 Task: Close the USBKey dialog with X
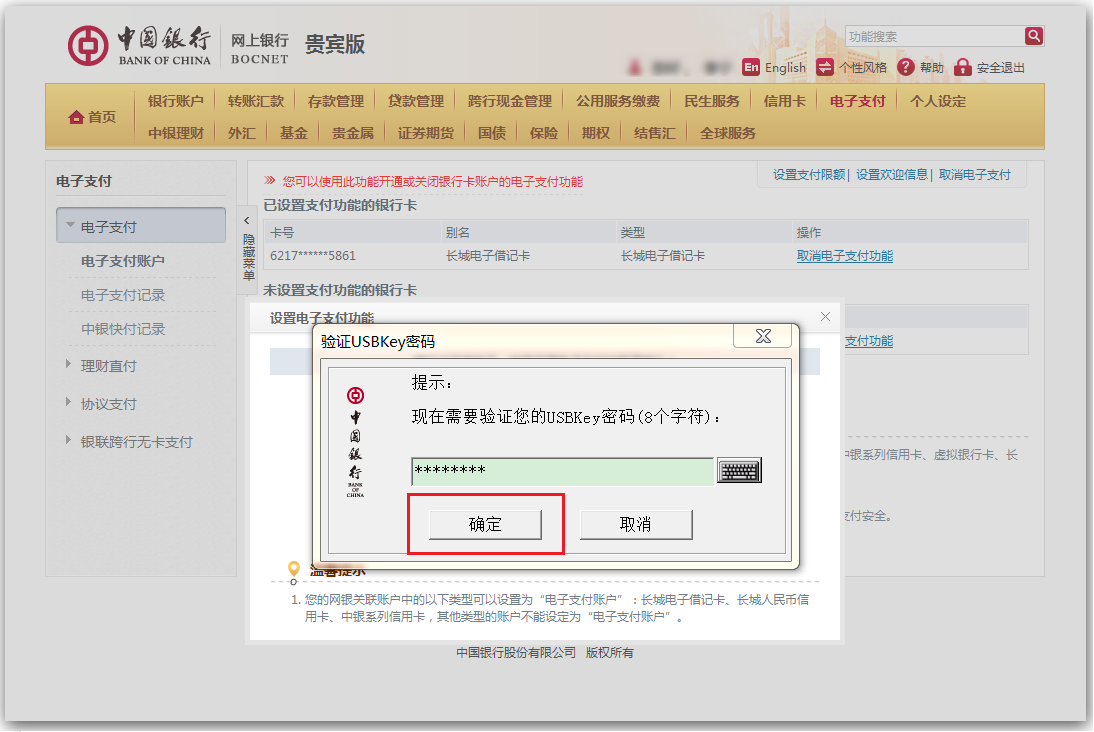click(x=763, y=335)
